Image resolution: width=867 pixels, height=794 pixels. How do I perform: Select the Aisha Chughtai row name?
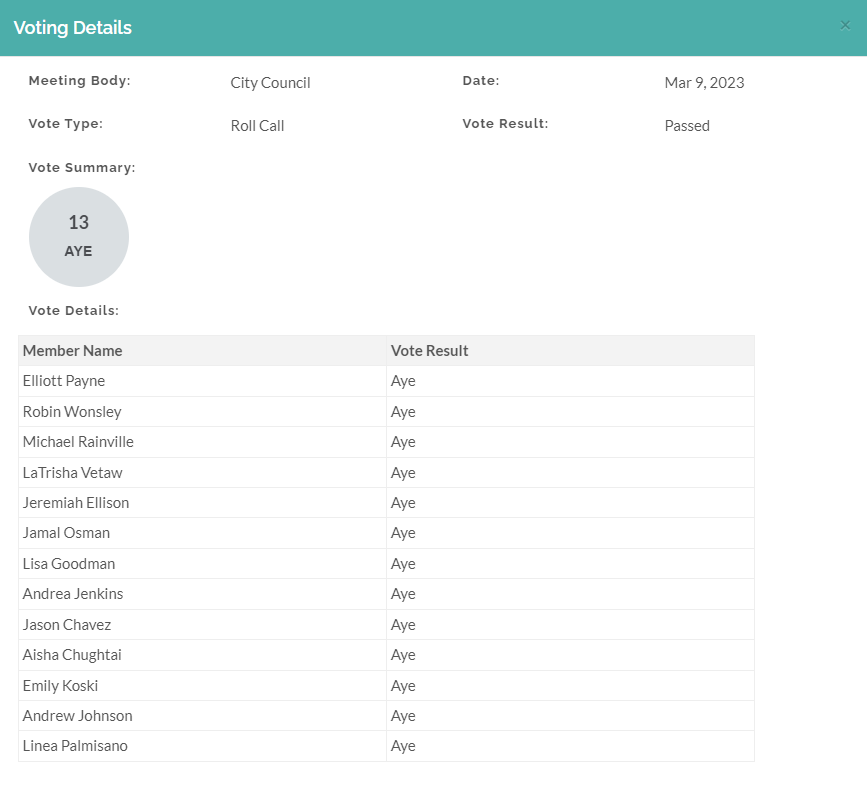(72, 655)
